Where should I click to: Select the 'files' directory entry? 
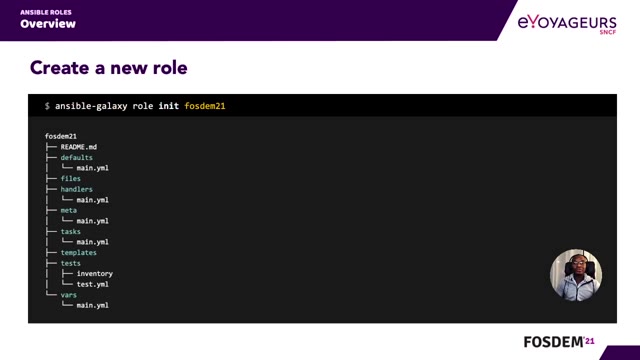[71, 179]
